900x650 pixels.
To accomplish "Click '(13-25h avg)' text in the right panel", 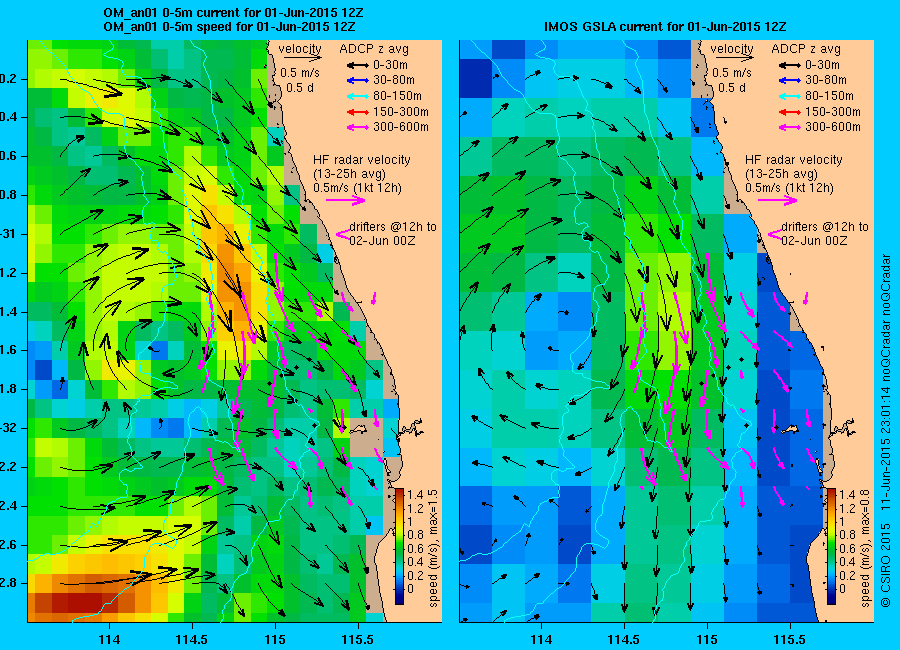I will pos(781,174).
